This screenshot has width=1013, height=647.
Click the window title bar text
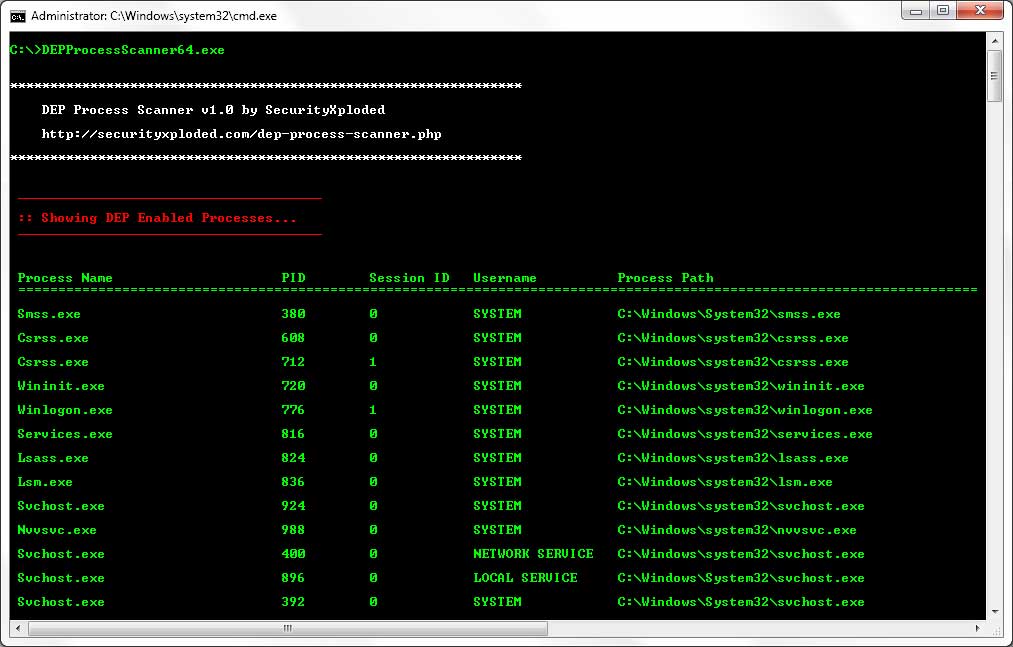tap(154, 16)
